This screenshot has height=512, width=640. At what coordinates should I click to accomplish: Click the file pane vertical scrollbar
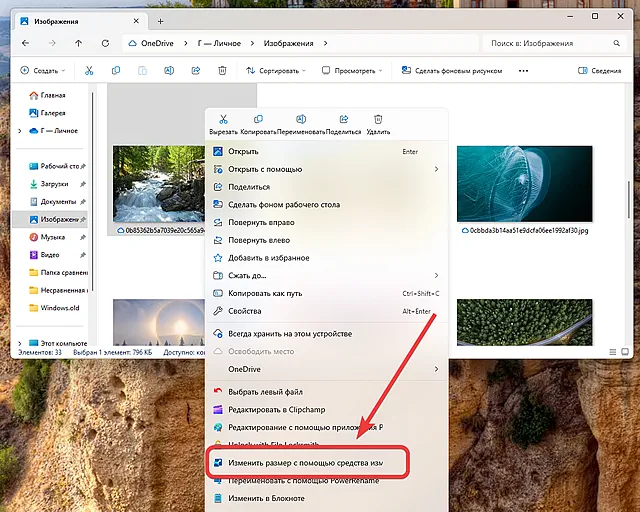629,200
